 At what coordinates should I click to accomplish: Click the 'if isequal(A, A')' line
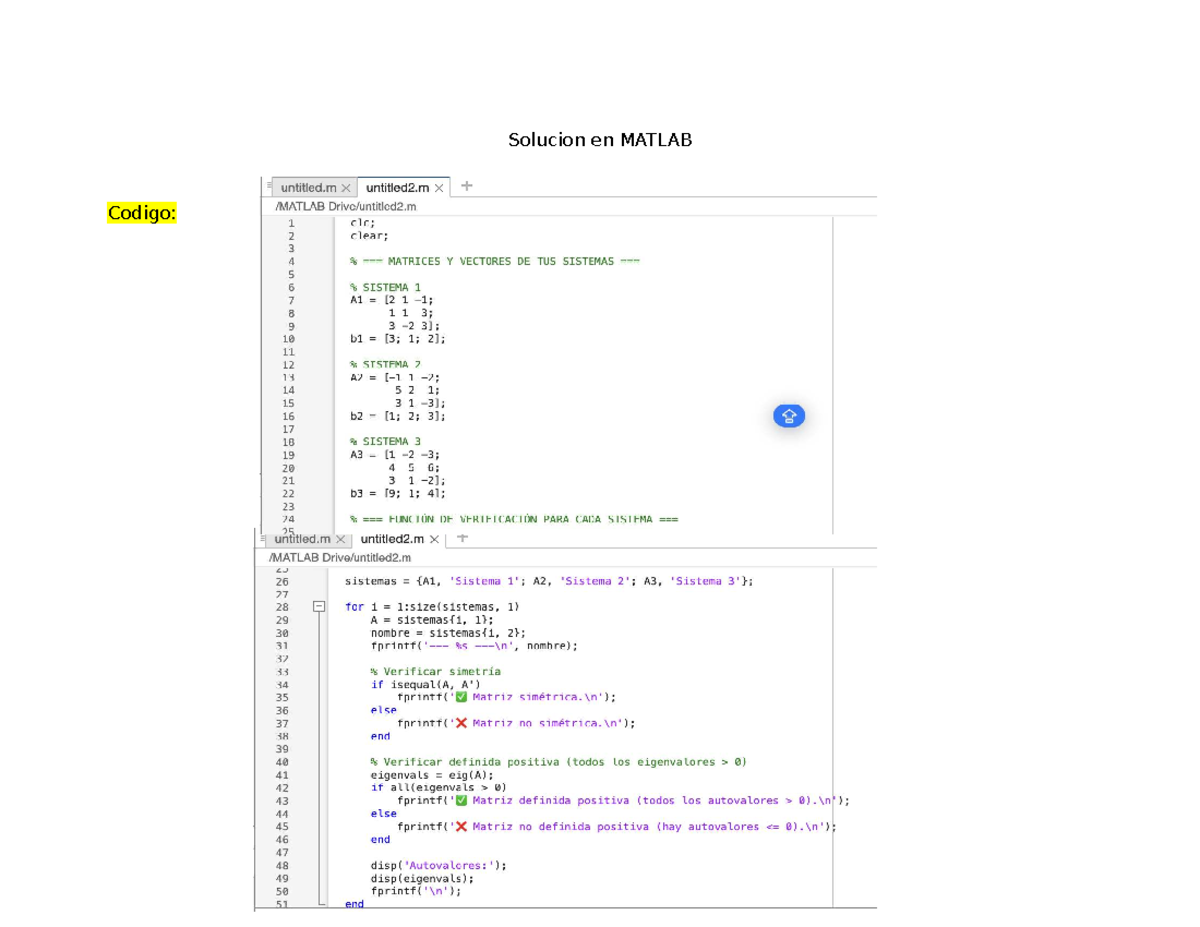click(x=426, y=685)
